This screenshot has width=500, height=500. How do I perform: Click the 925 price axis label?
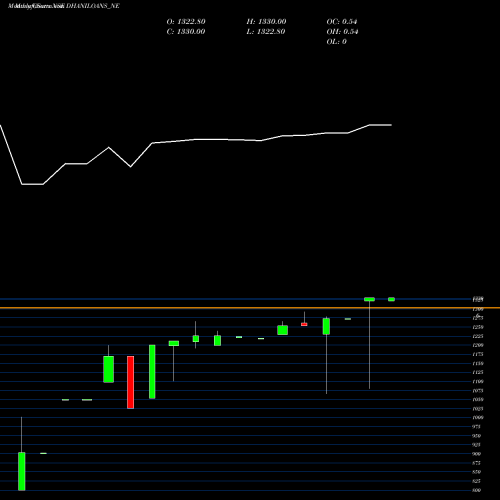[x=477, y=445]
